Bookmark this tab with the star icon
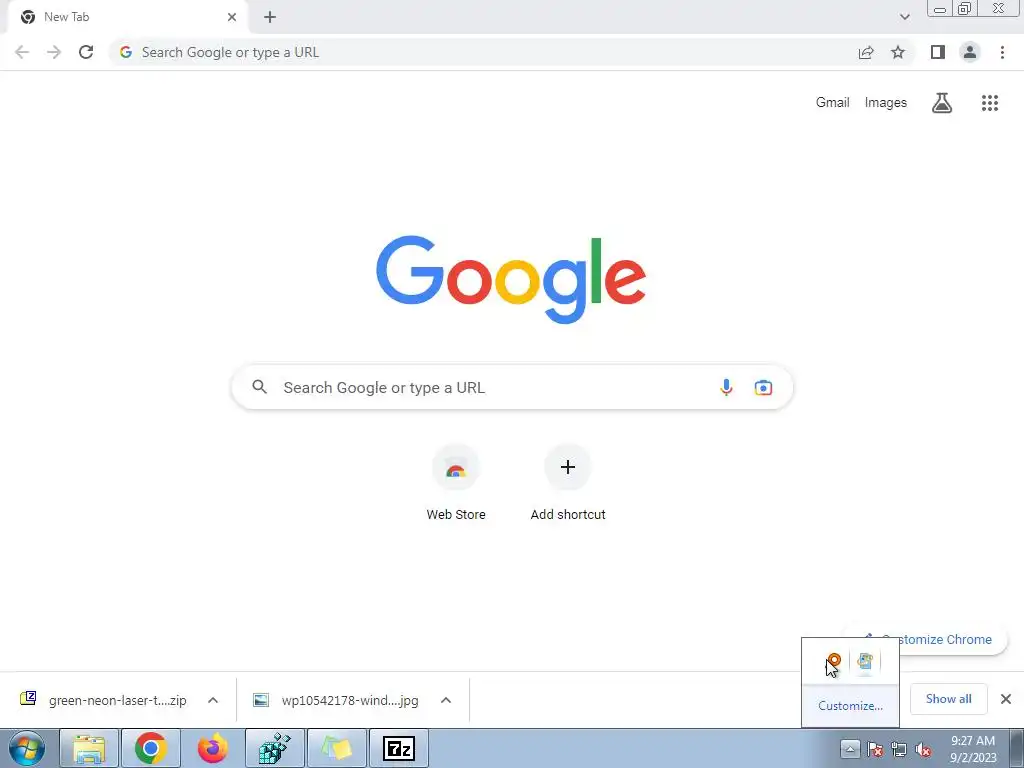The height and width of the screenshot is (768, 1024). [898, 52]
